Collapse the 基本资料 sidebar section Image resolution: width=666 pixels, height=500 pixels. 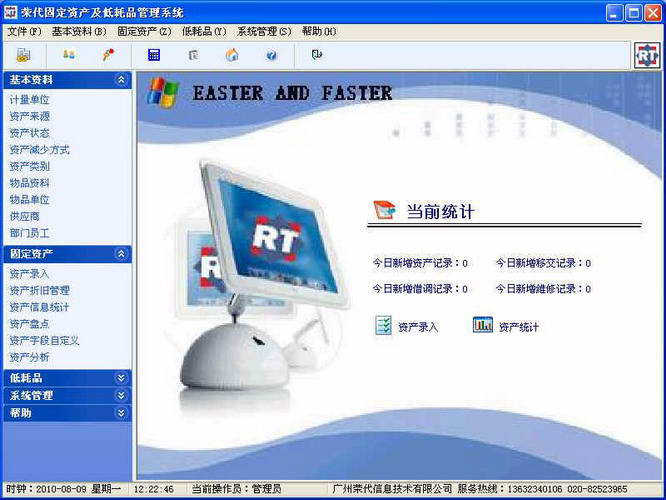[121, 79]
